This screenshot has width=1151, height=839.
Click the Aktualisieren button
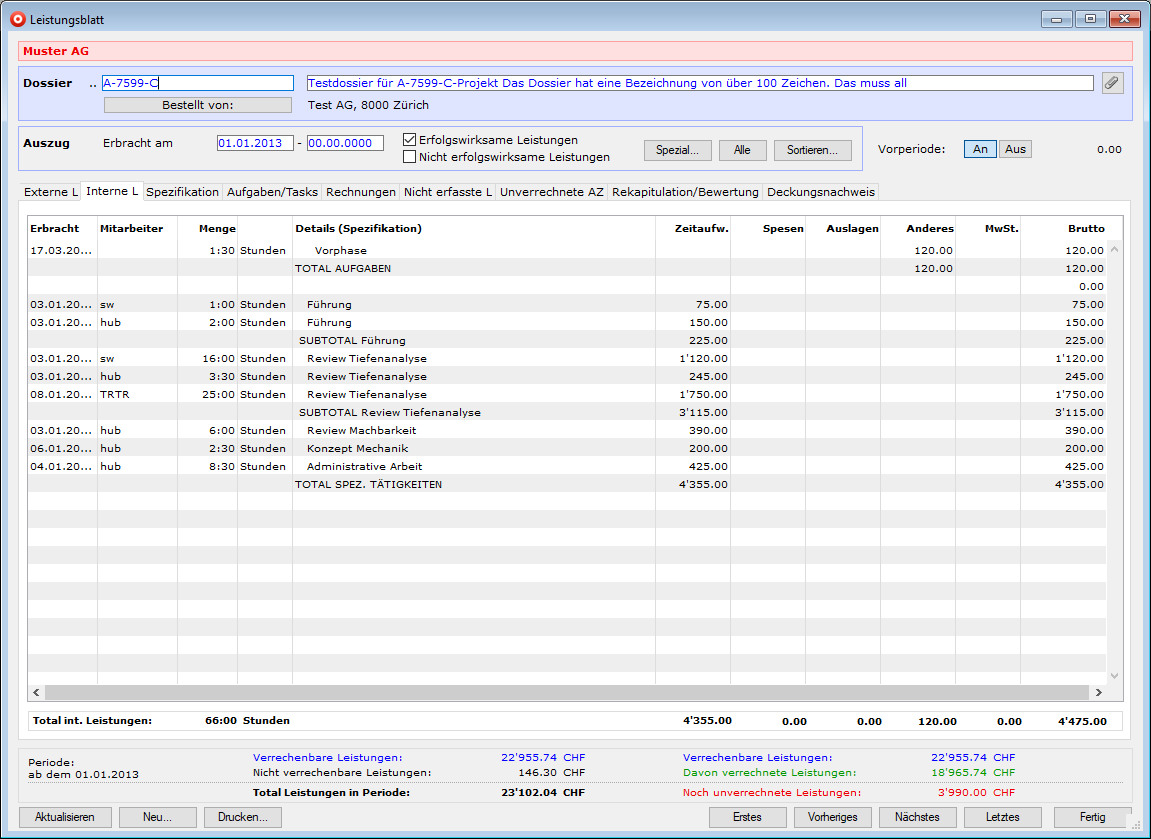(x=65, y=817)
